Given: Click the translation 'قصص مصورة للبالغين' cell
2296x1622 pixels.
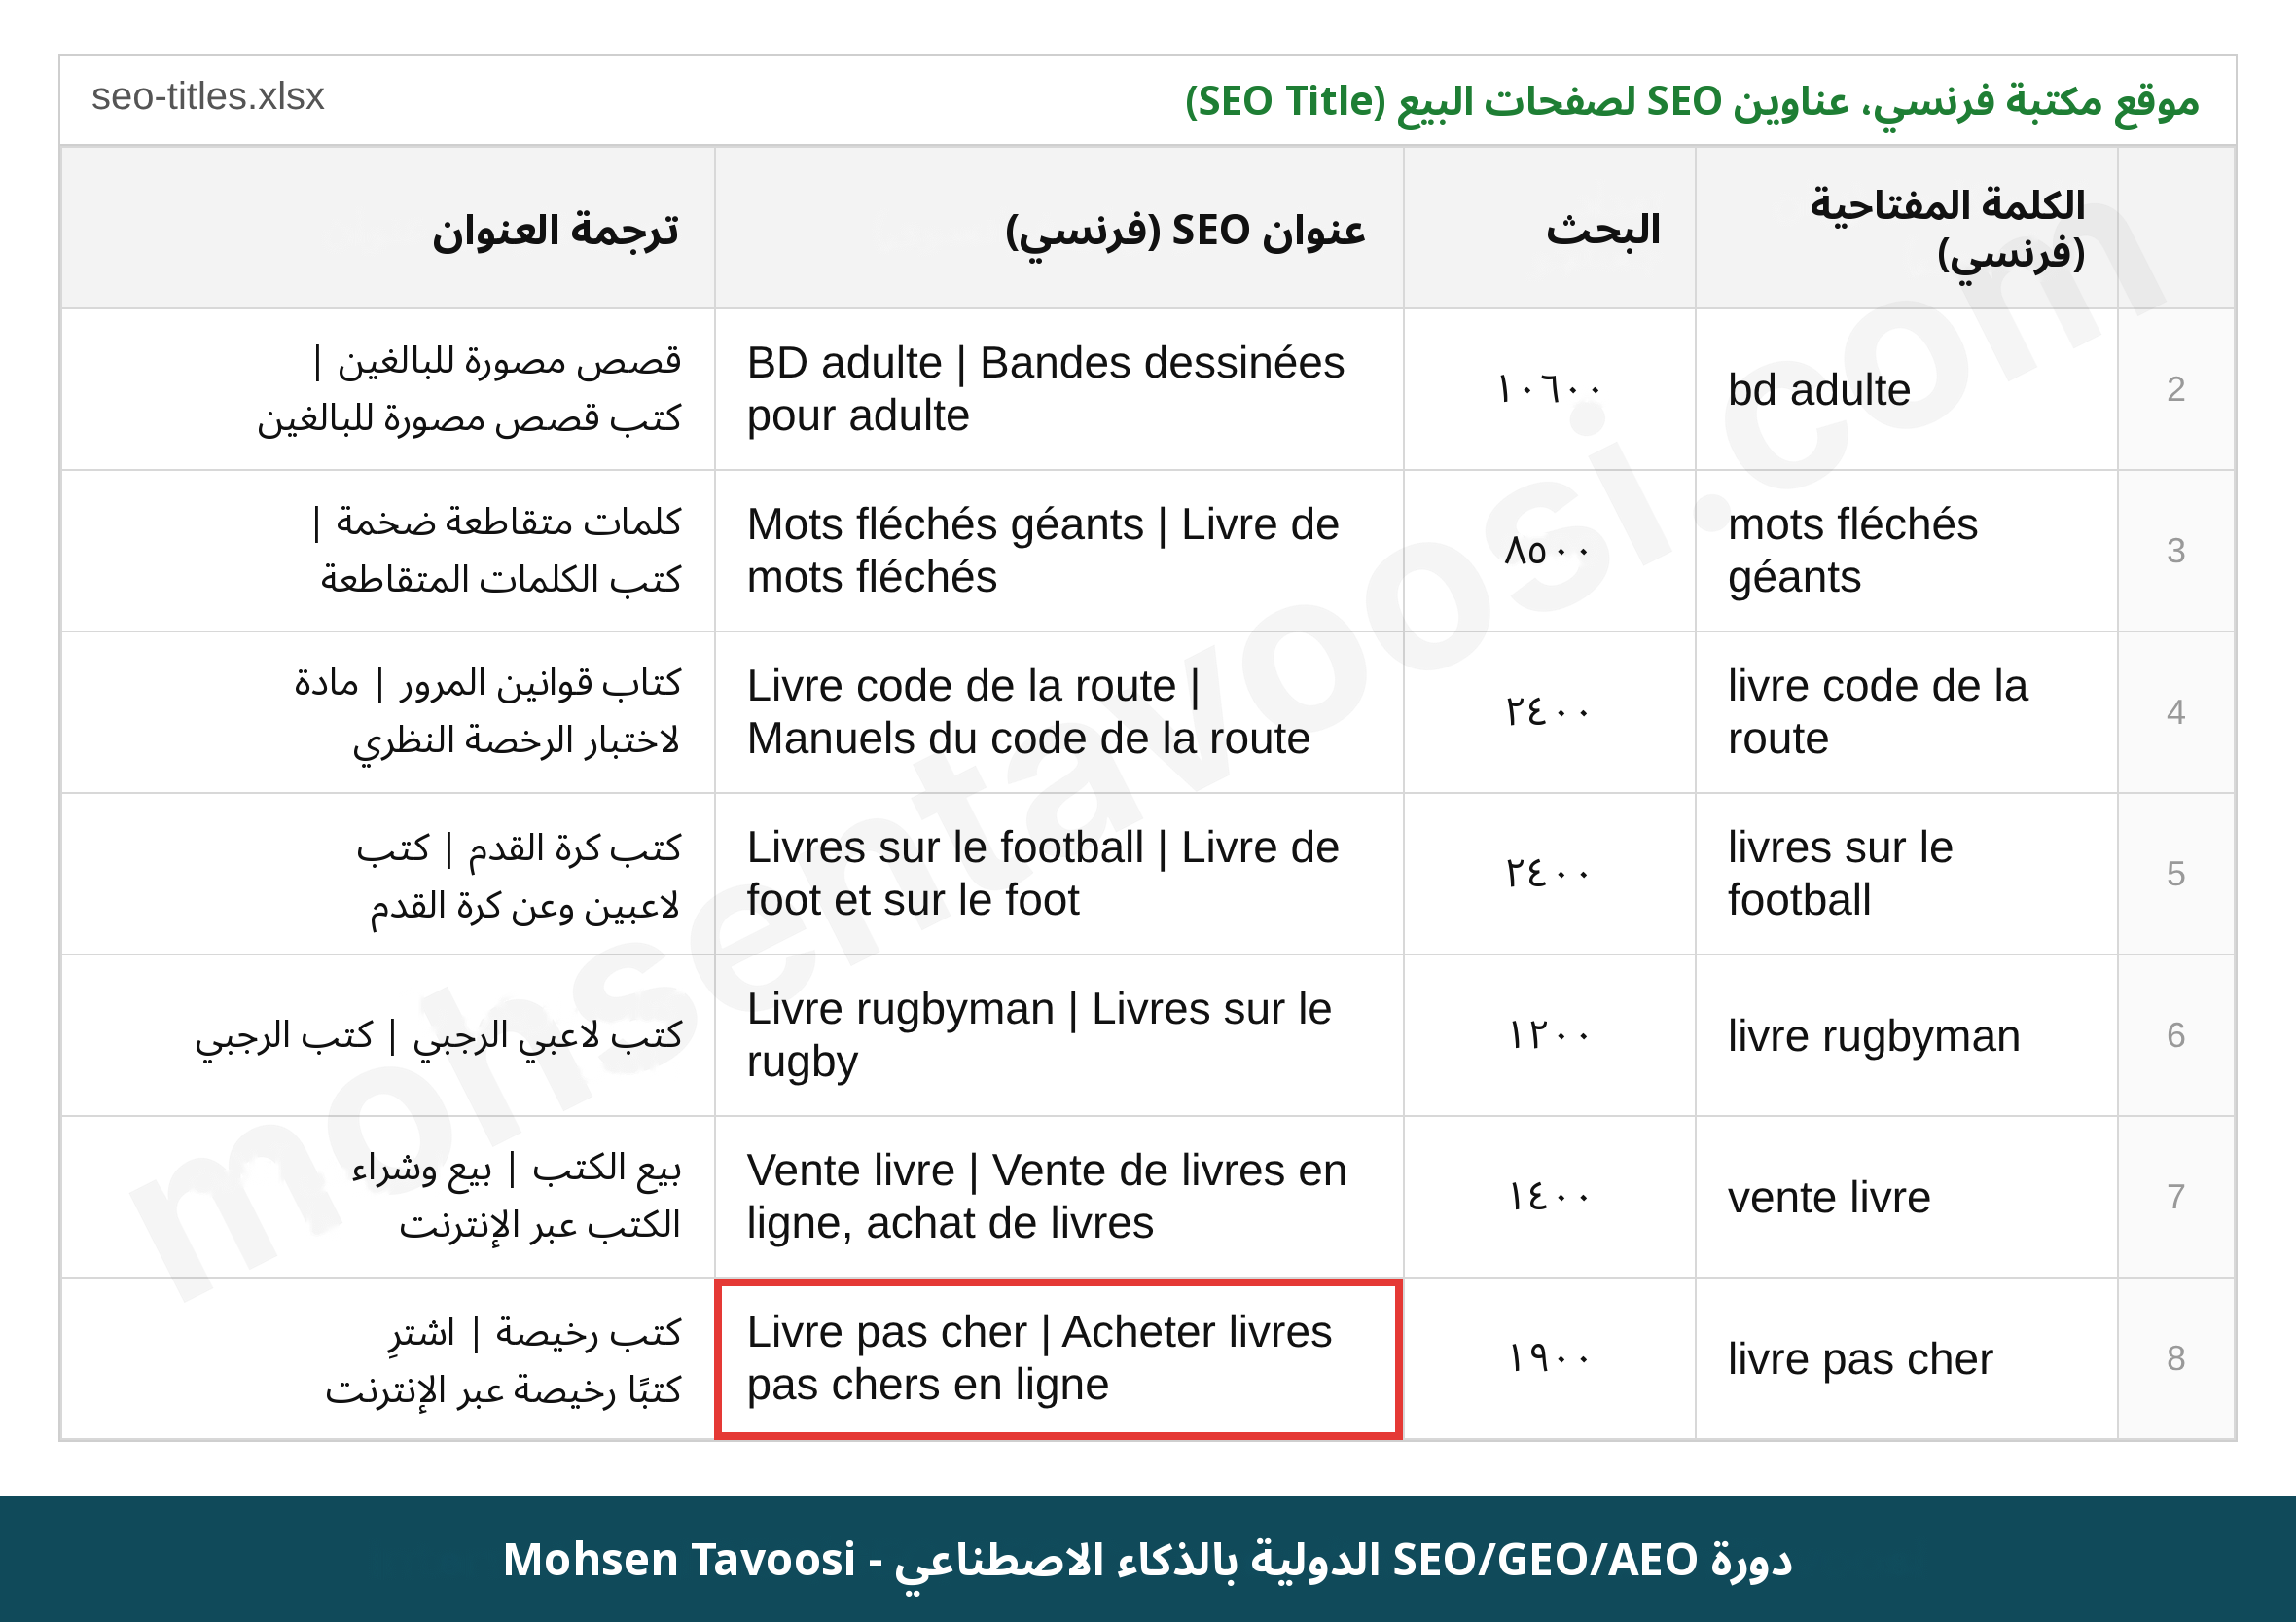Looking at the screenshot, I should (388, 389).
